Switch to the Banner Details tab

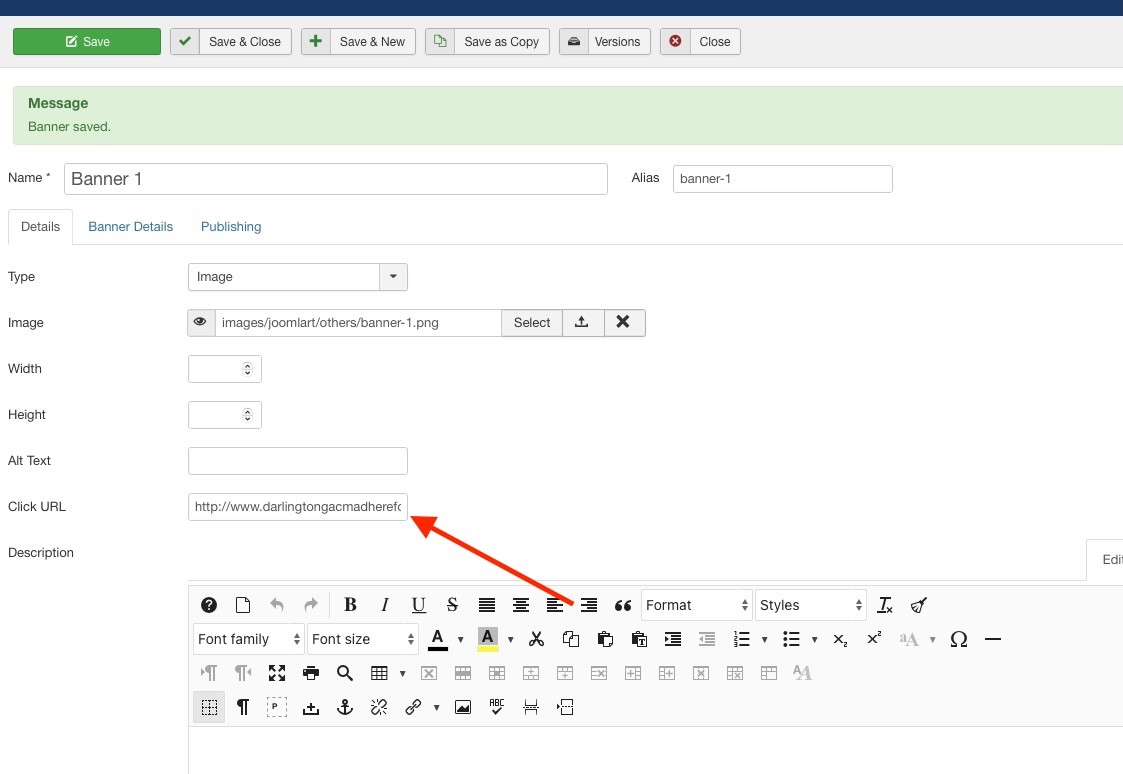point(130,227)
